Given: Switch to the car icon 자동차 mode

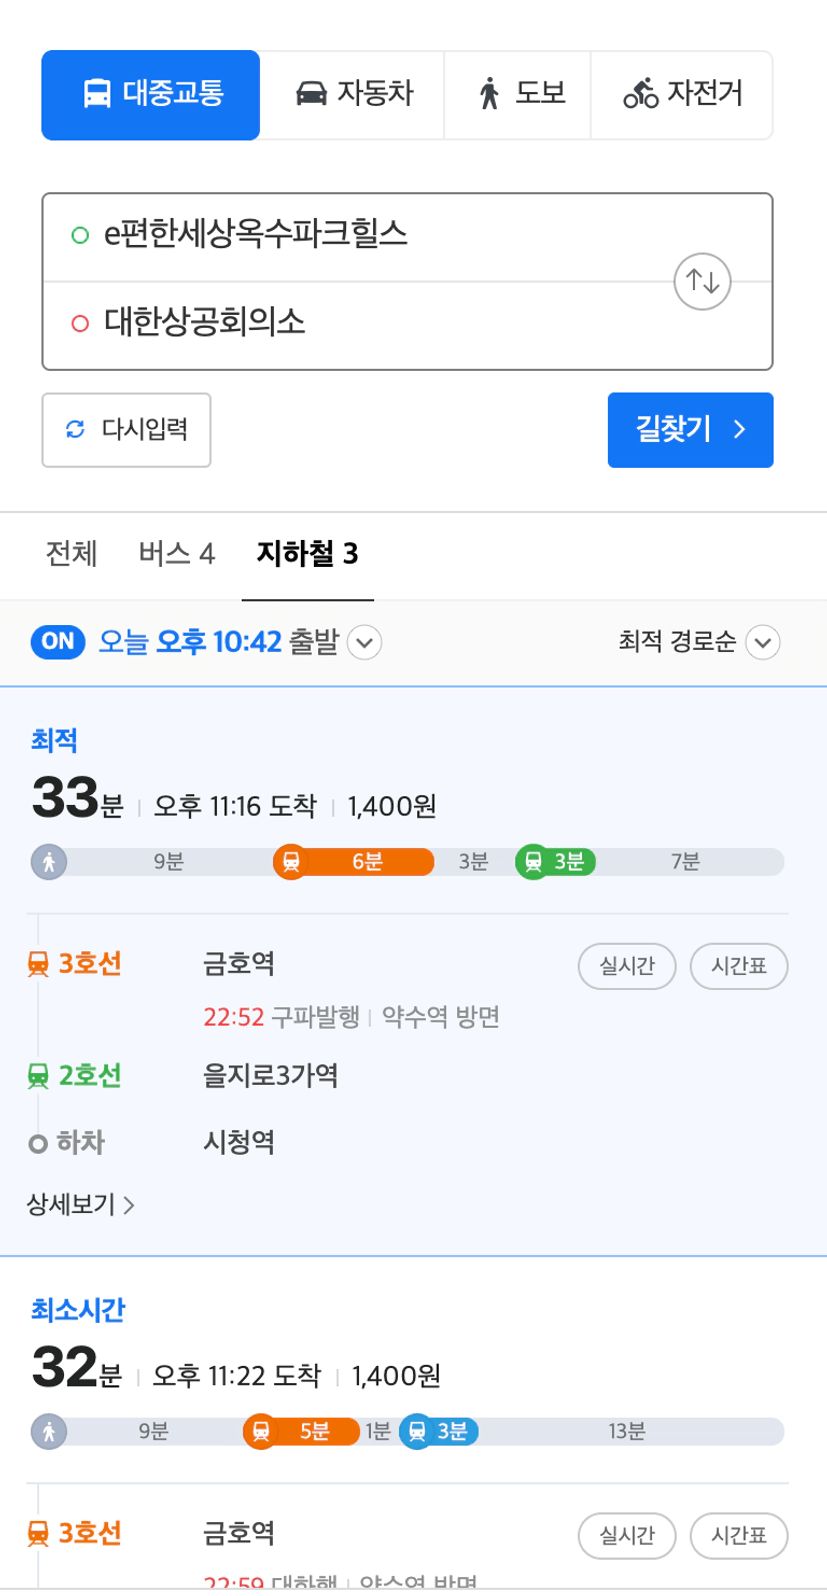Looking at the screenshot, I should (311, 94).
